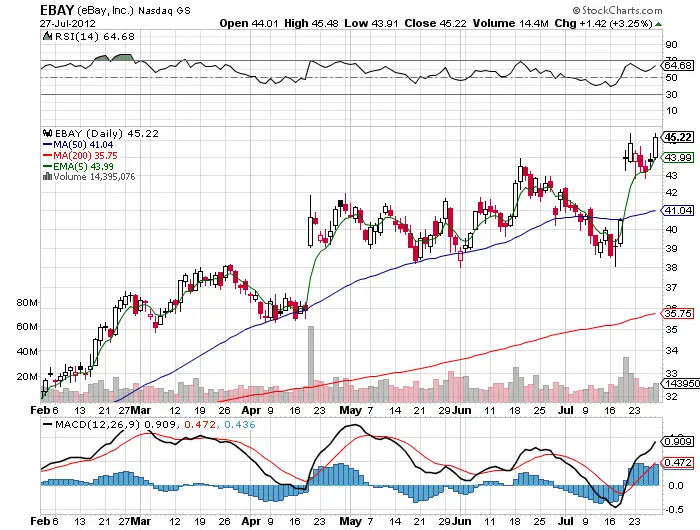Click the 38 price axis label

click(671, 267)
